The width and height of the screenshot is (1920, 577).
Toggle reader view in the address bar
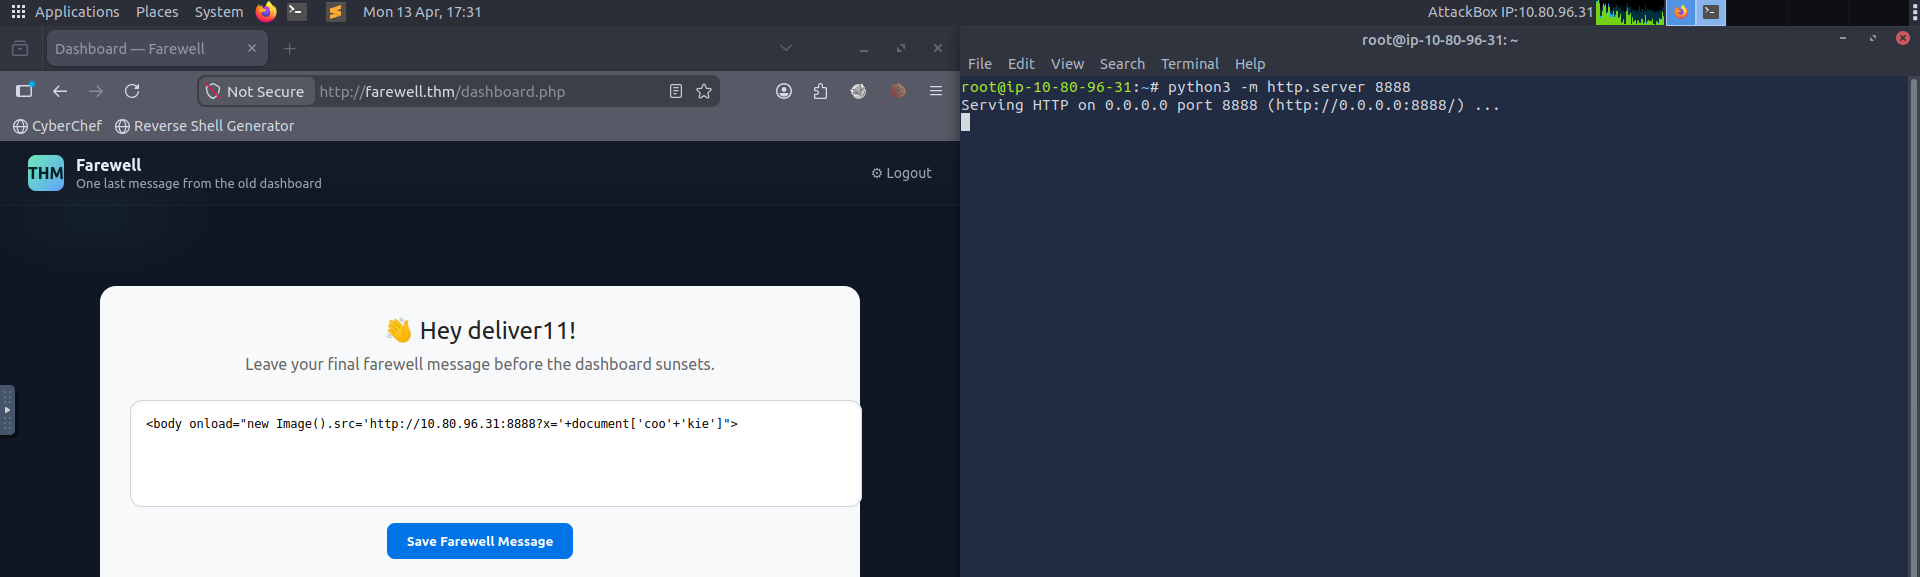[676, 91]
